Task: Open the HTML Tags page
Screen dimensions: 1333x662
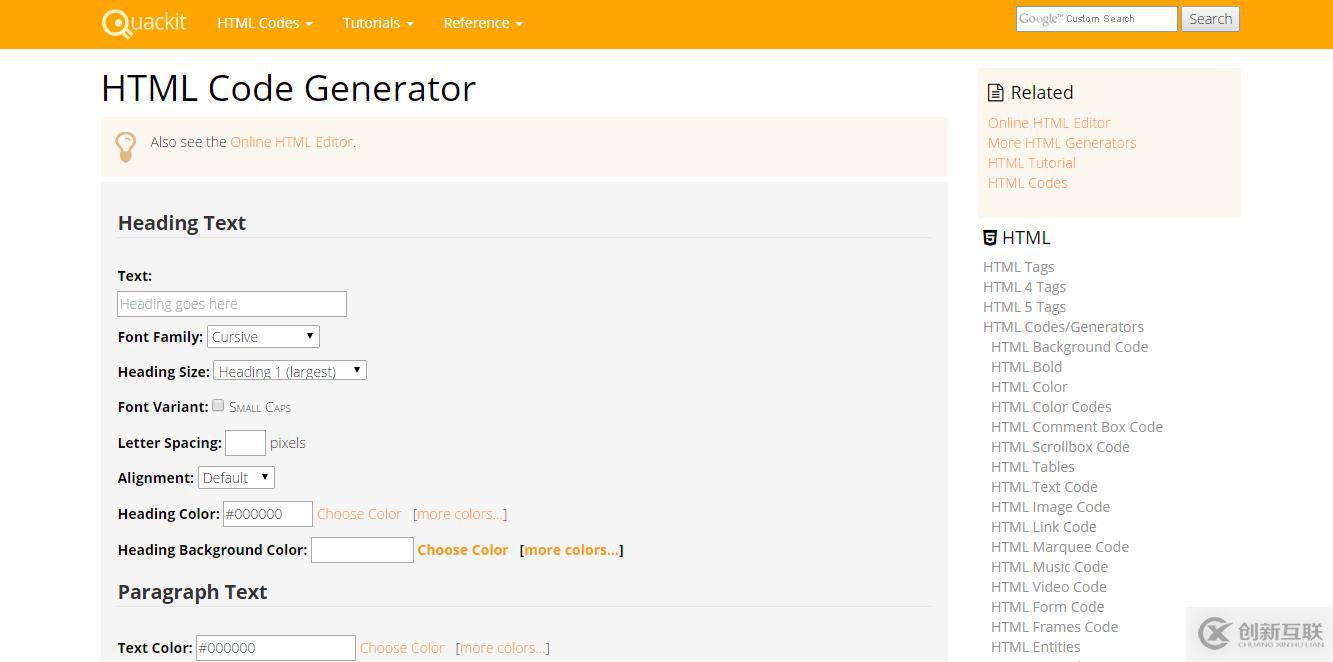Action: 1018,266
